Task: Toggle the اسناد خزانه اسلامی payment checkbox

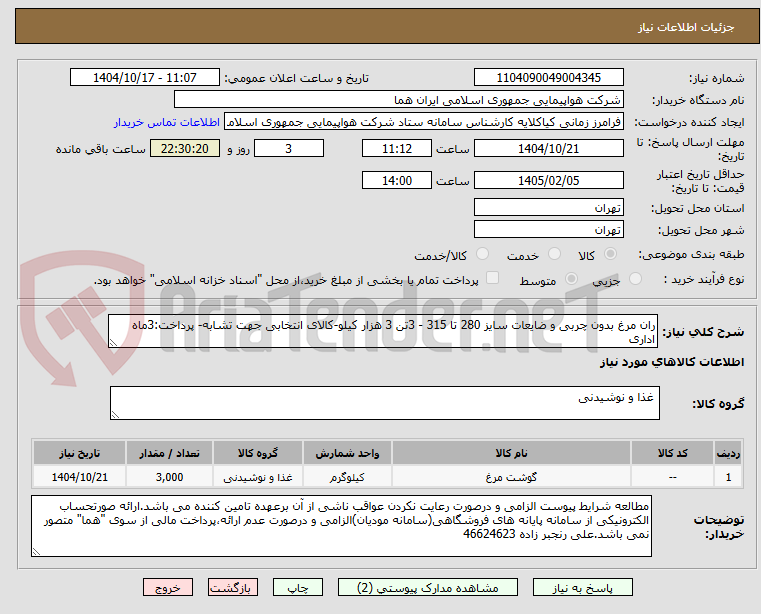Action: (492, 278)
